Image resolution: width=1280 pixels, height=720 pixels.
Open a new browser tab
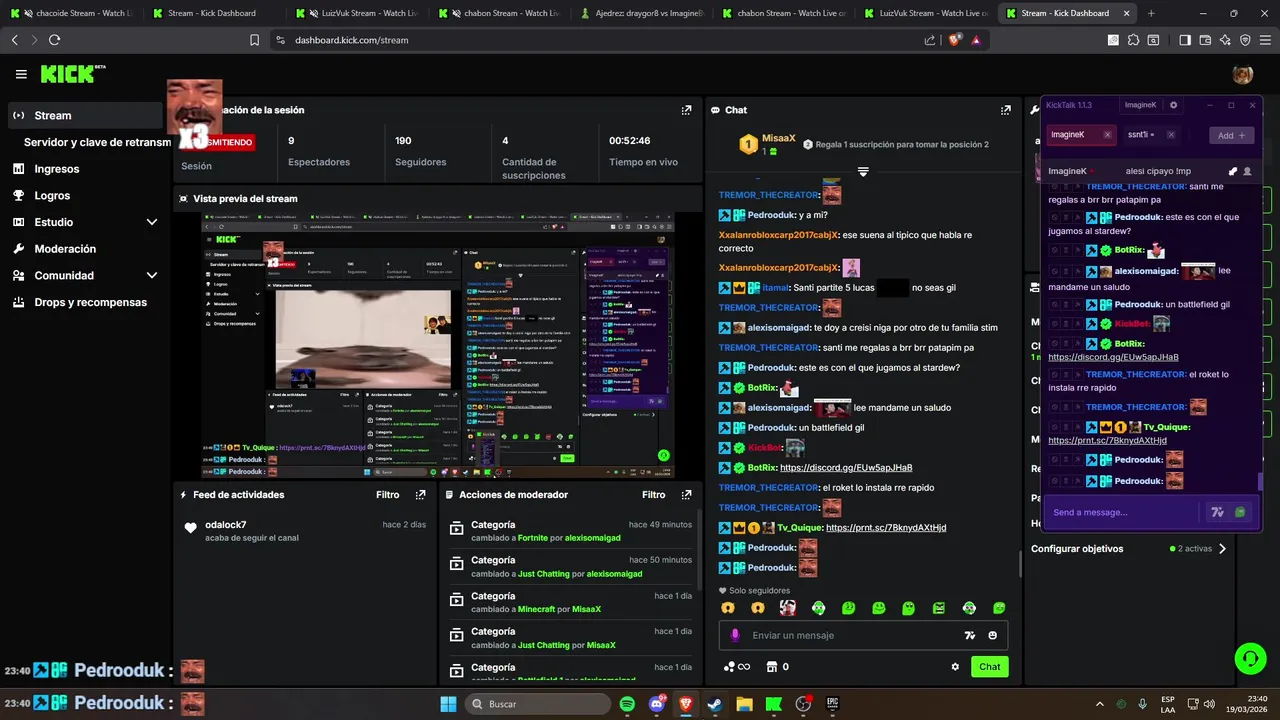pos(1151,13)
